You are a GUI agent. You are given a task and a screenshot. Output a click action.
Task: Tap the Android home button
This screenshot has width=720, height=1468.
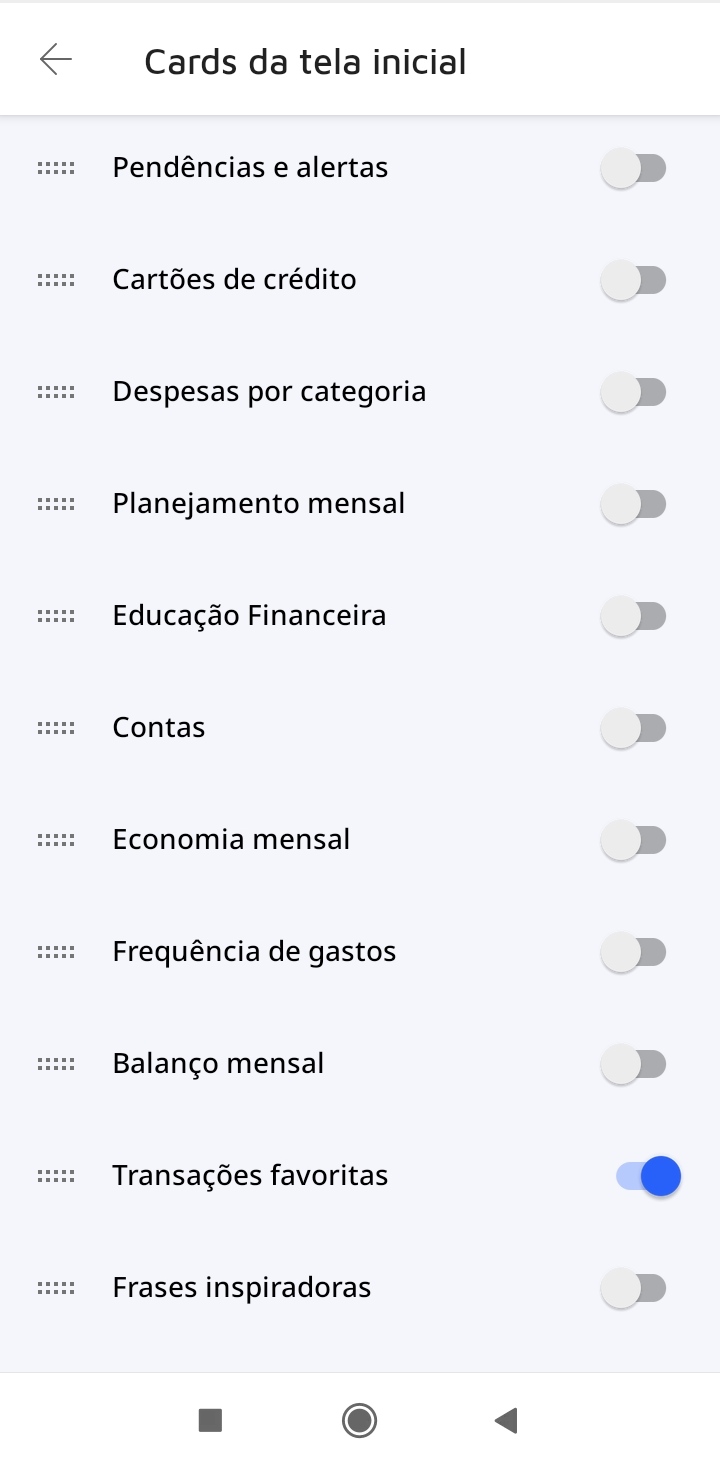pyautogui.click(x=359, y=1420)
